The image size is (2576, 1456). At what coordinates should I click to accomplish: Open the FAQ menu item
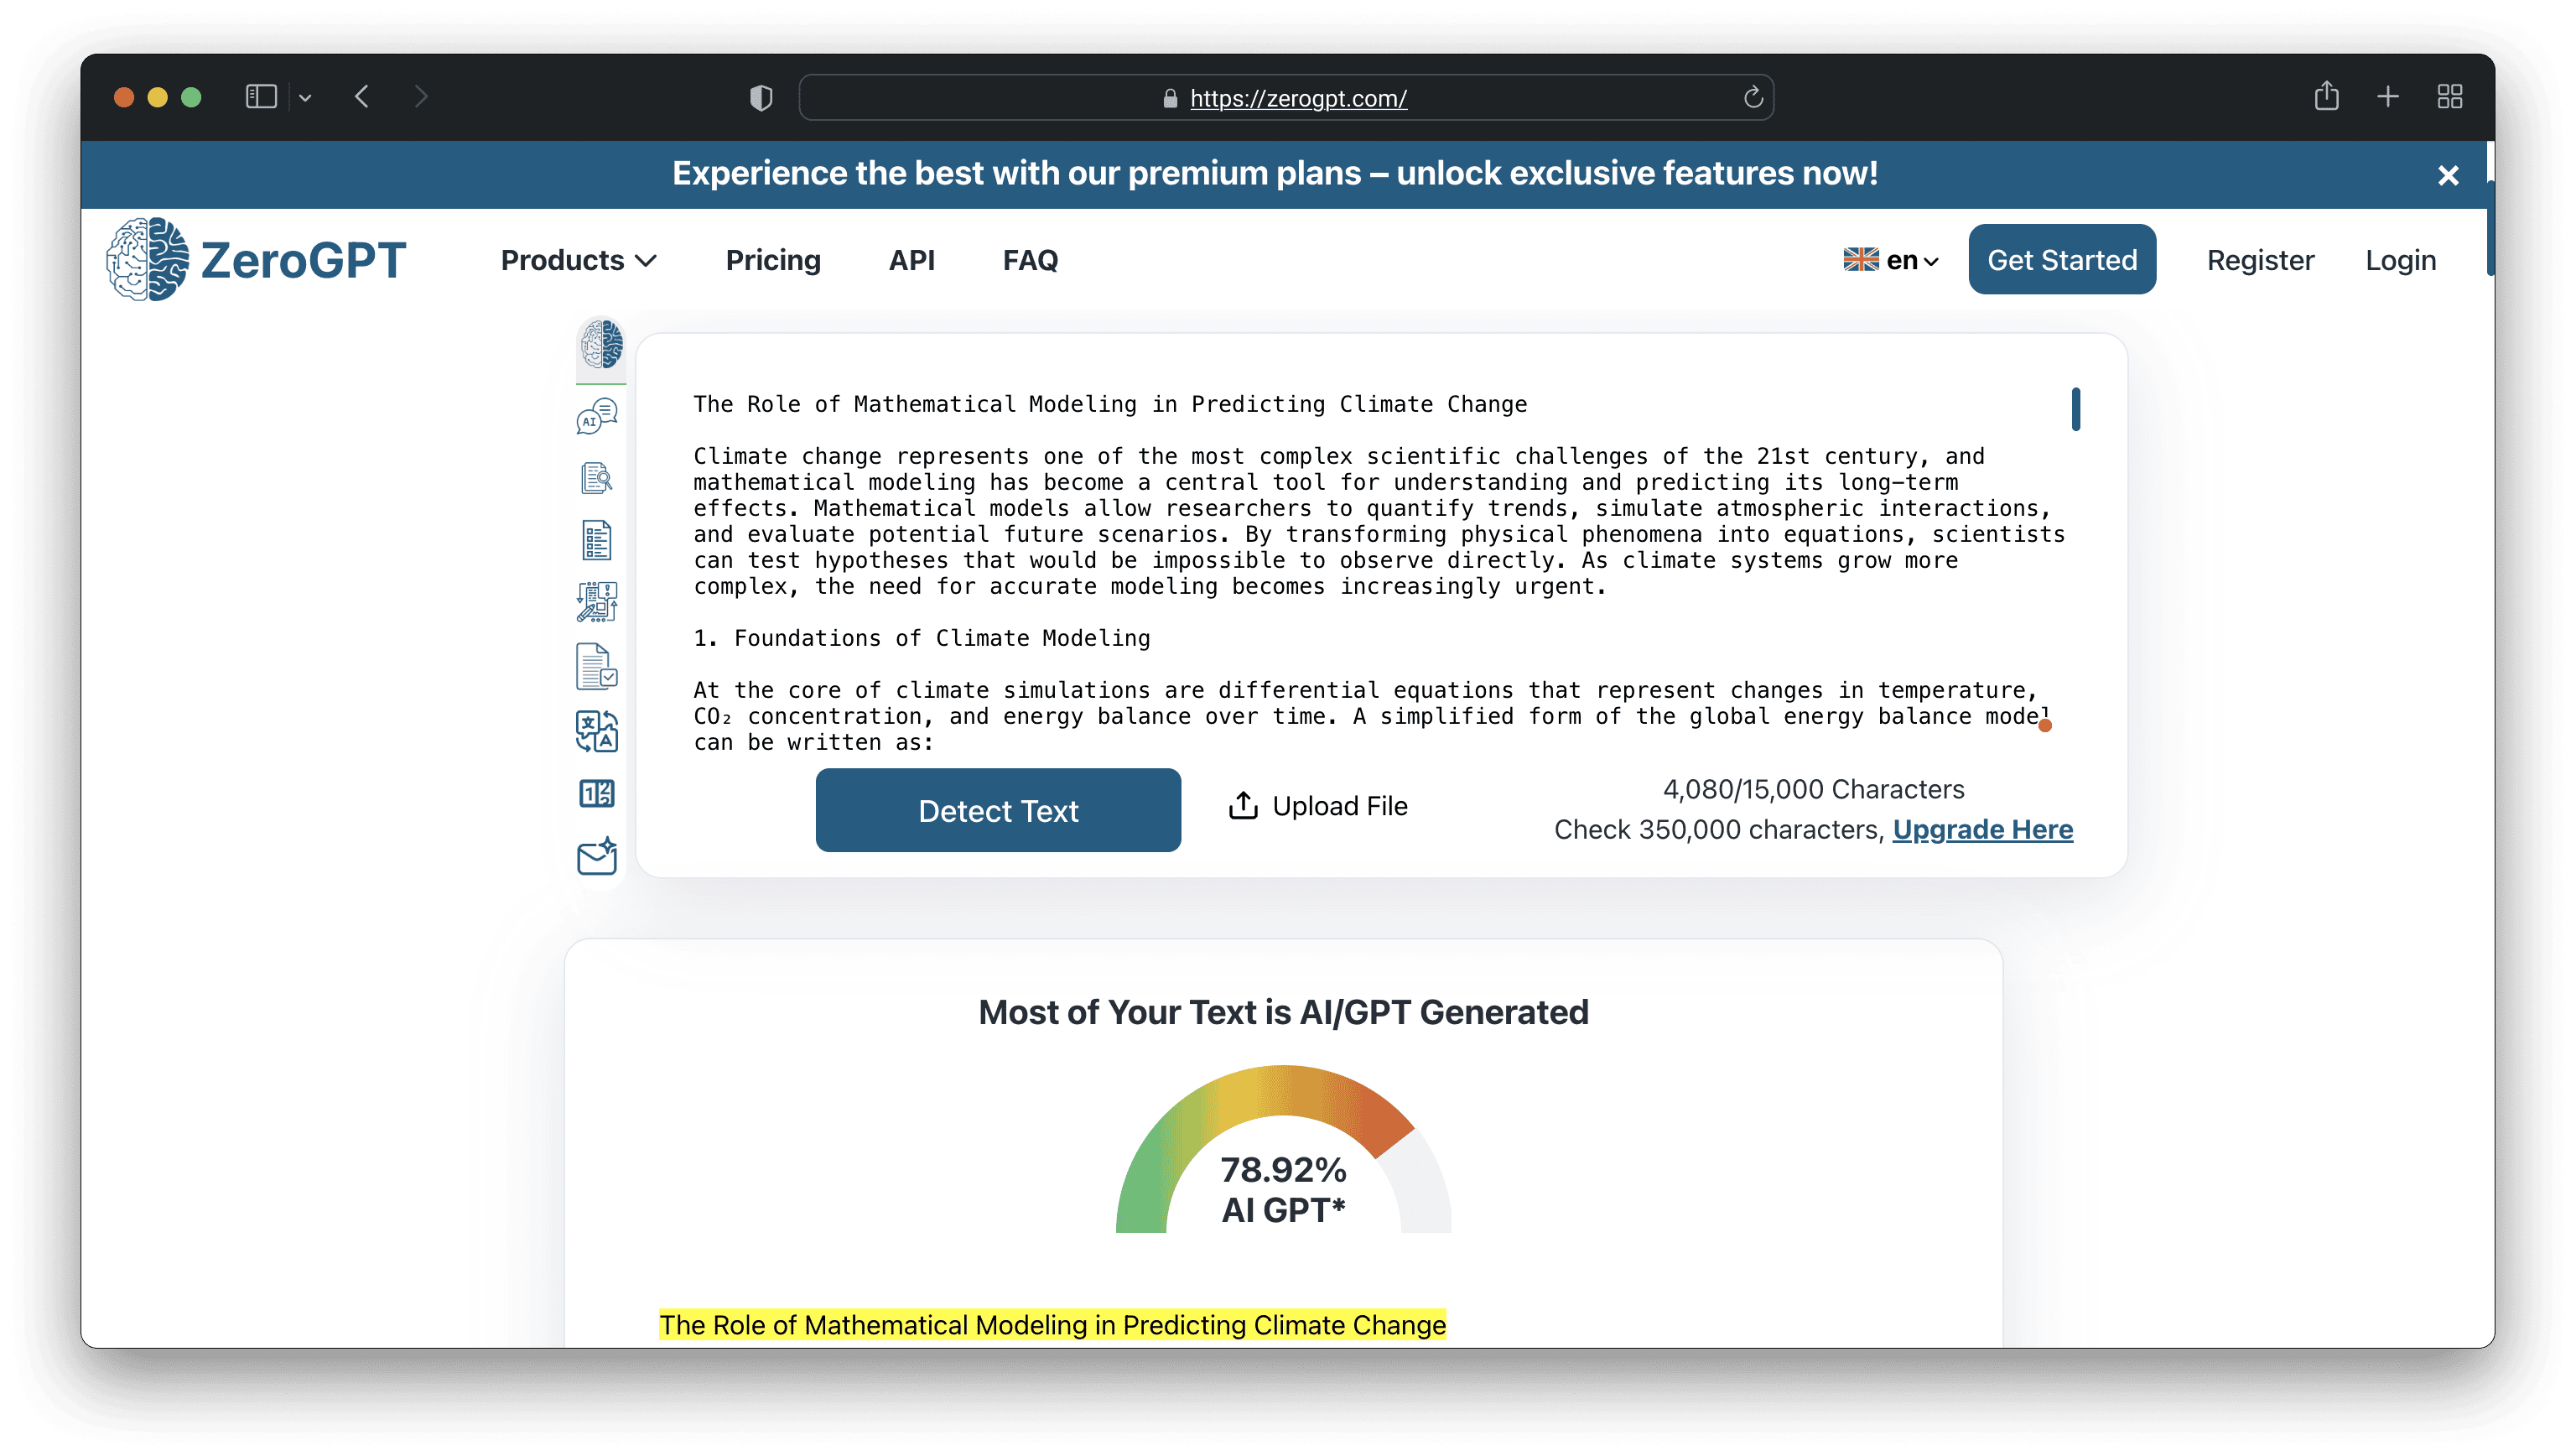(1030, 260)
